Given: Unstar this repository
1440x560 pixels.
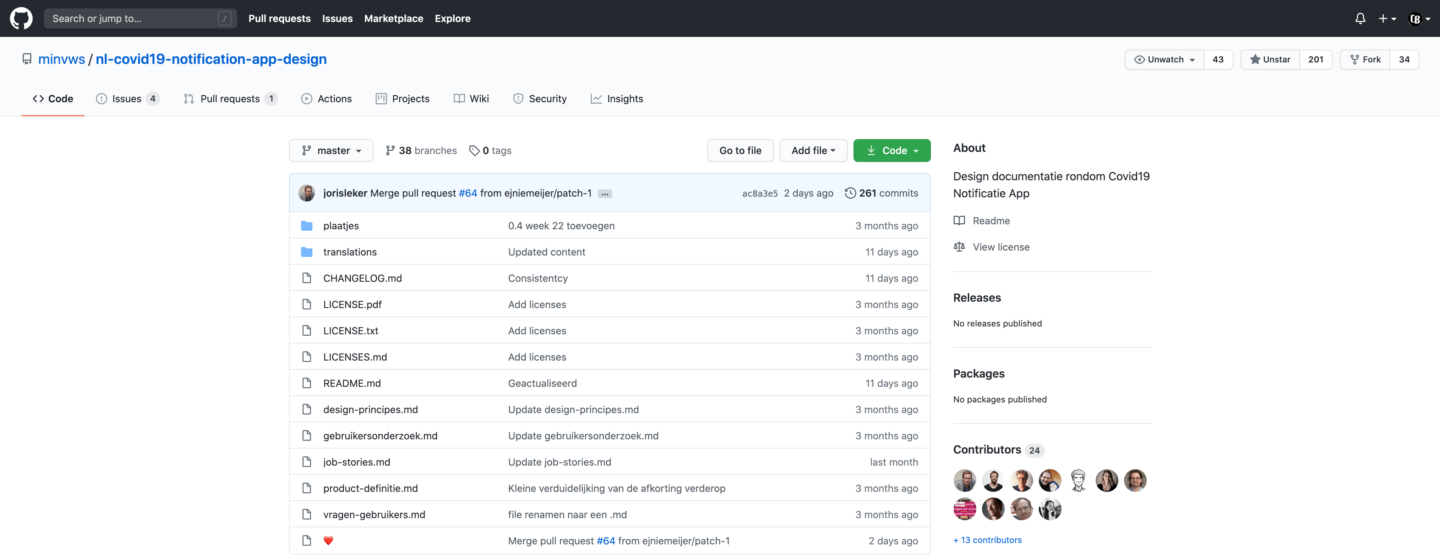Looking at the screenshot, I should click(1269, 60).
